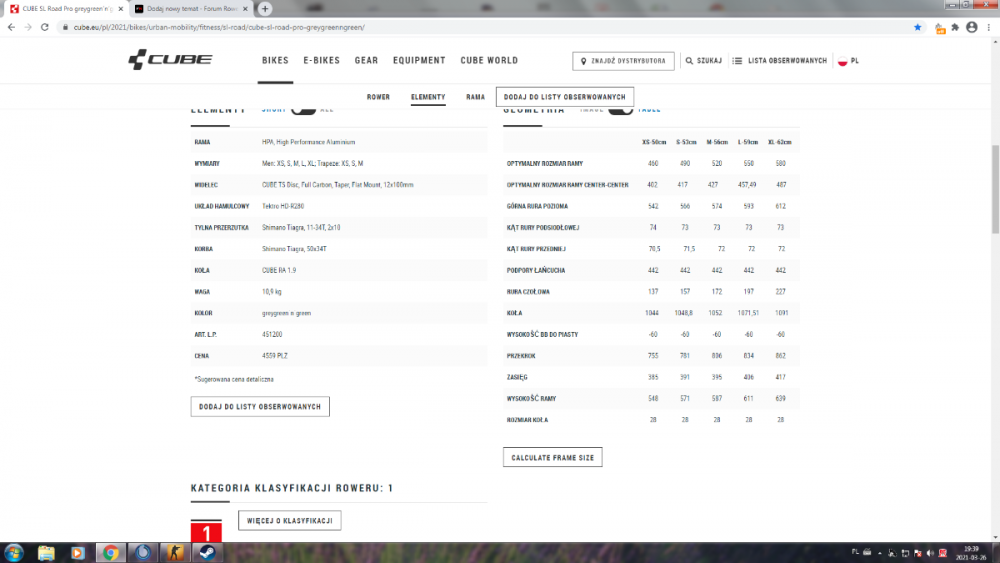The image size is (1000, 563).
Task: Select the RAMA section tab
Action: tap(475, 97)
